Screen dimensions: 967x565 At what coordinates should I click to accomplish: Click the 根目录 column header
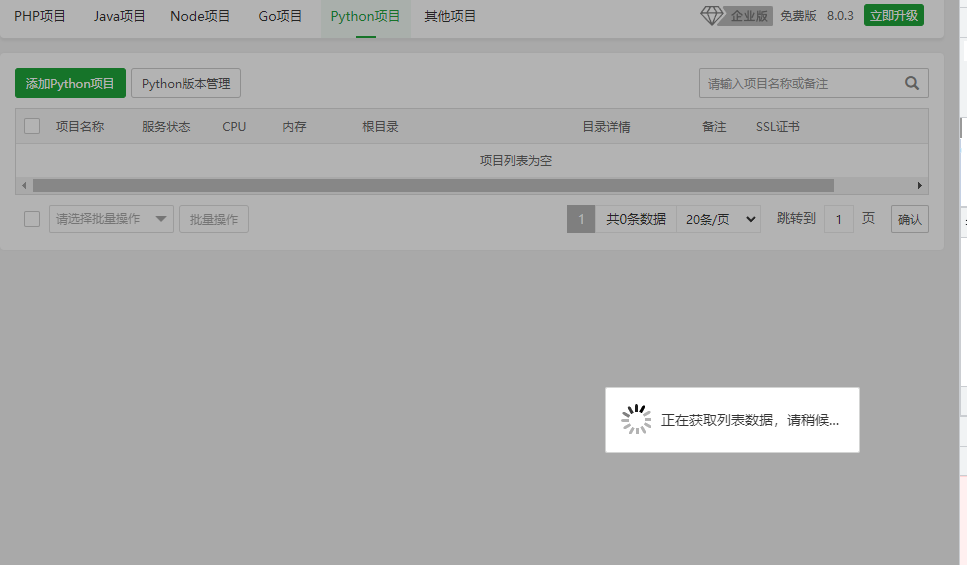380,126
